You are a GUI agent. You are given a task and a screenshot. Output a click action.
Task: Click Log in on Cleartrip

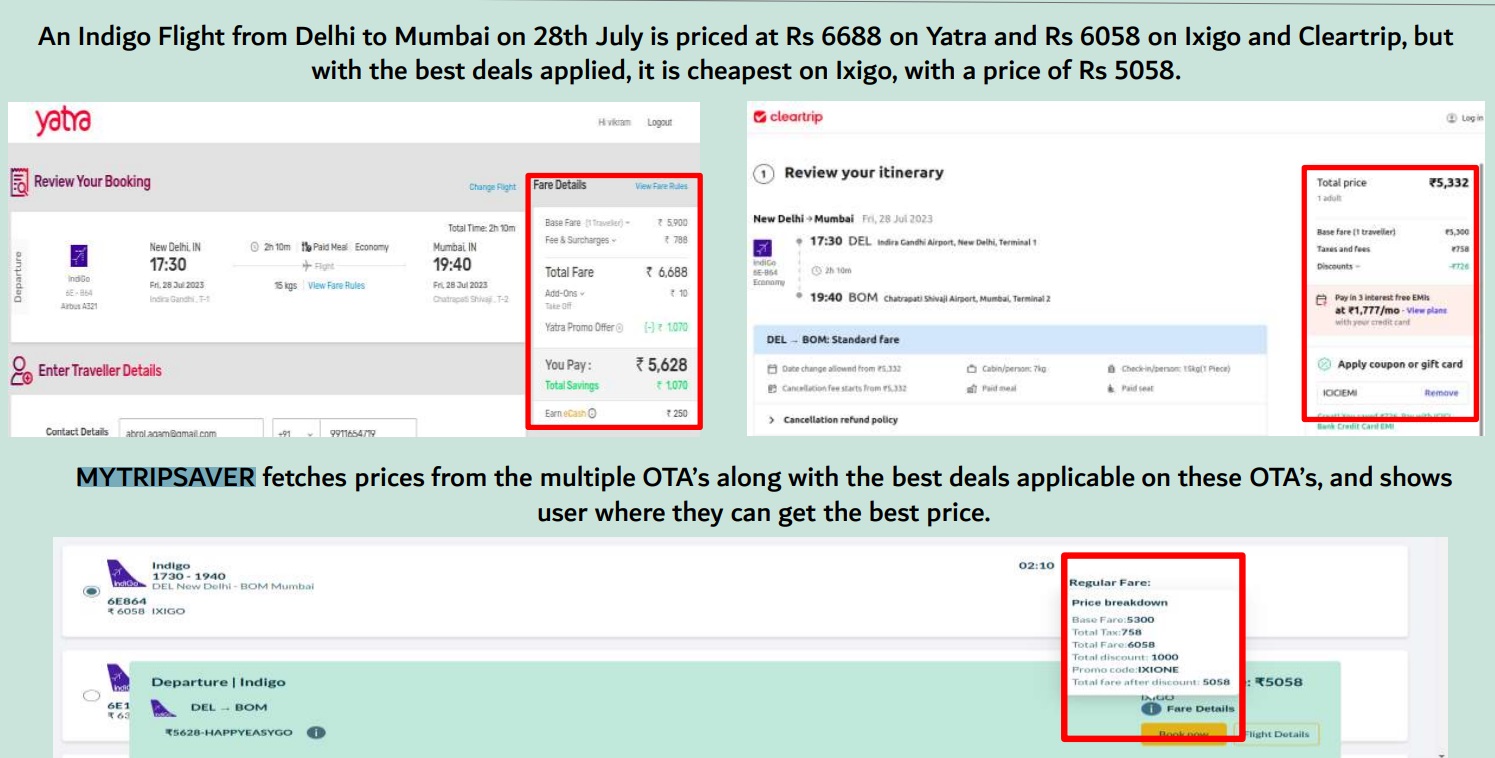[1471, 118]
